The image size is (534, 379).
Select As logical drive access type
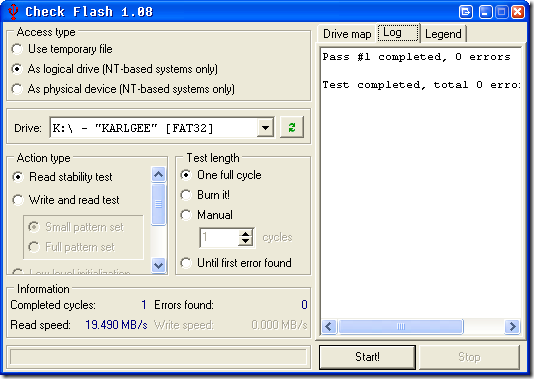(x=114, y=69)
